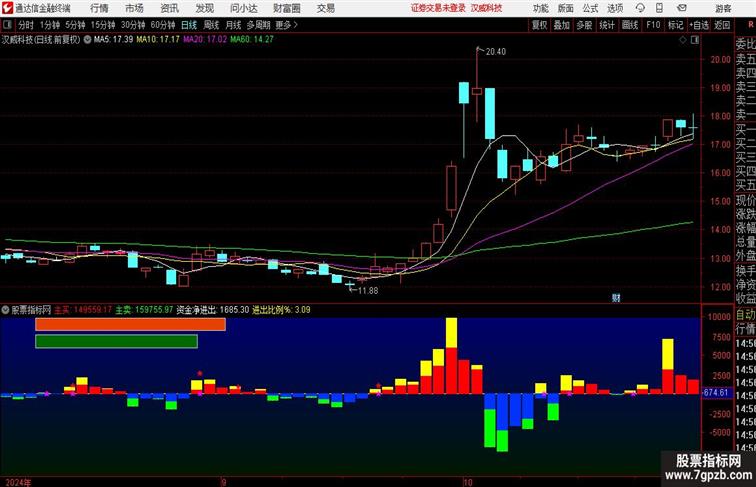The width and height of the screenshot is (756, 487).
Task: Click the 股票指标网 indicator name
Action: [31, 310]
